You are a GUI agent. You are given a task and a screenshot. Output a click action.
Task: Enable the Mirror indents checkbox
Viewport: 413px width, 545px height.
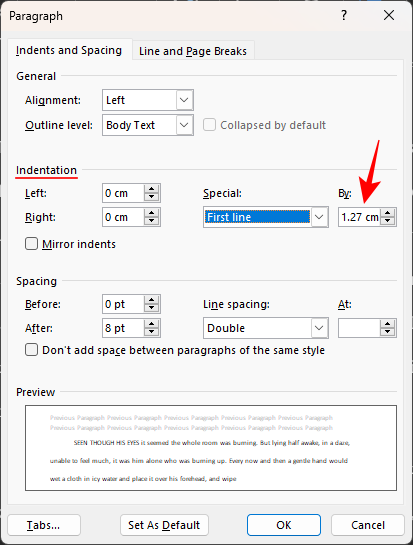pos(32,244)
